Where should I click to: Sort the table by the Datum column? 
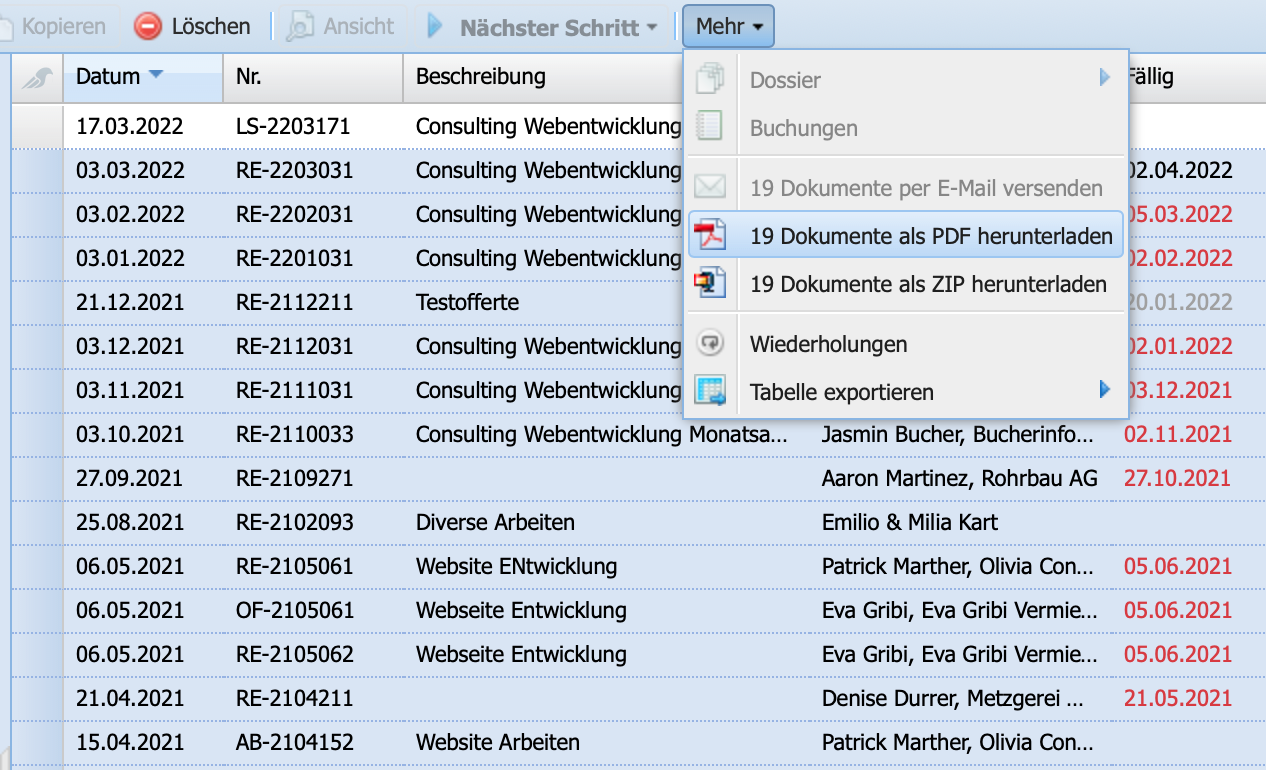(x=110, y=77)
